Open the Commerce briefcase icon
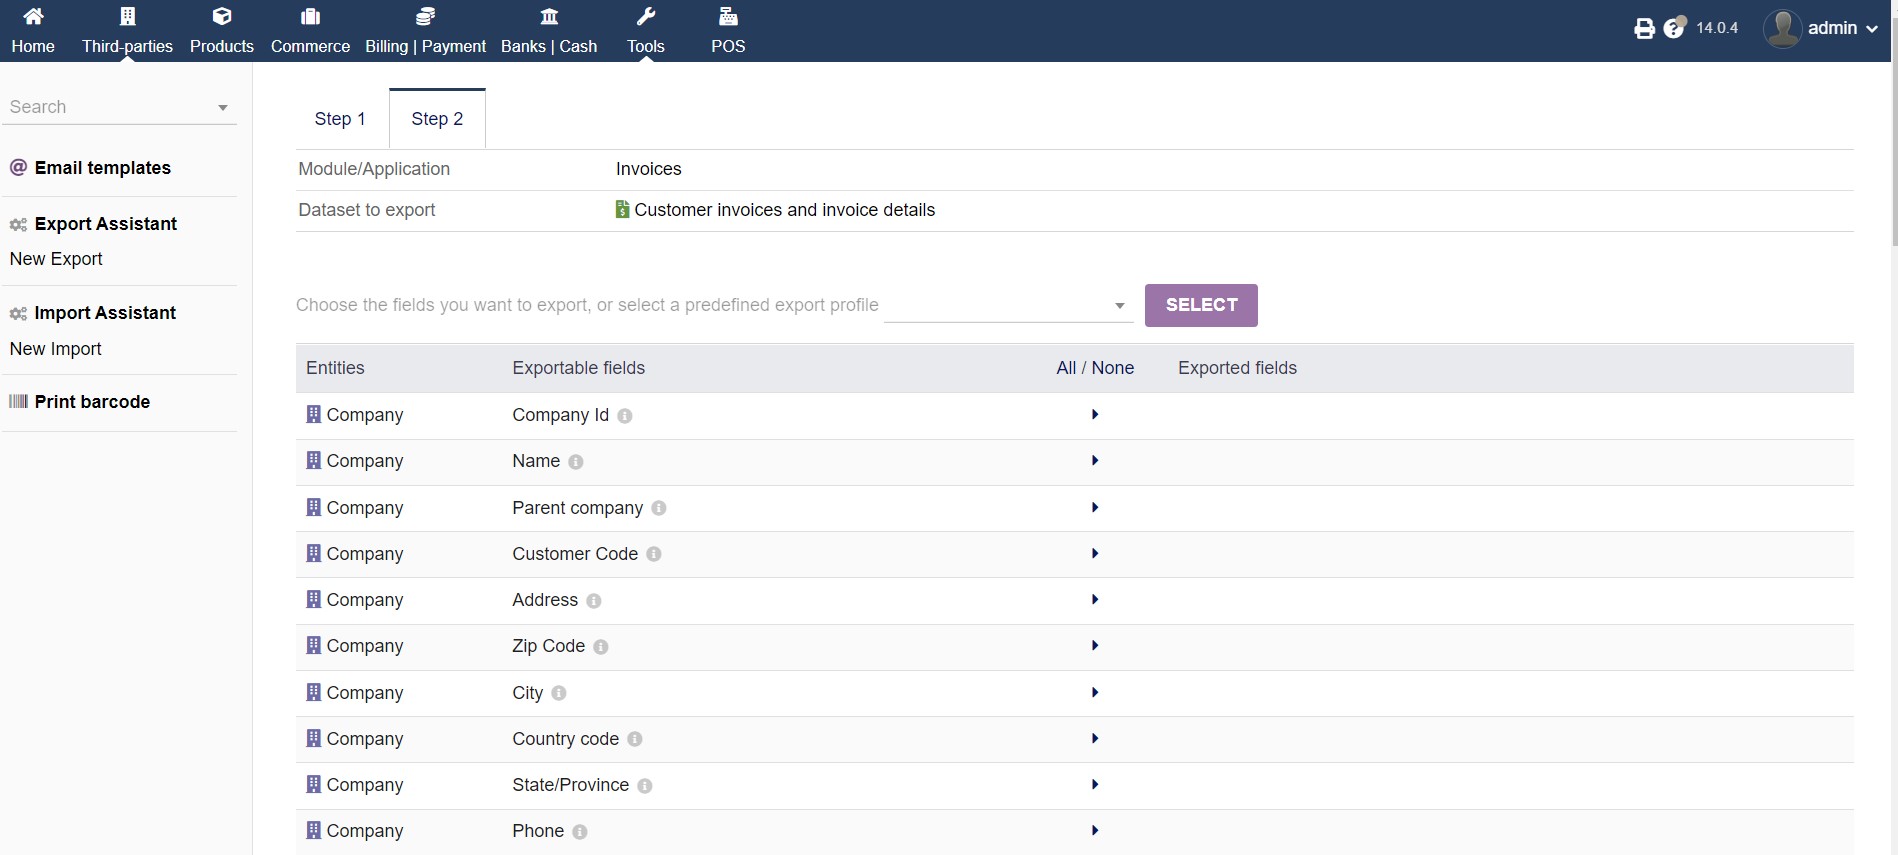Image resolution: width=1898 pixels, height=855 pixels. [x=310, y=17]
